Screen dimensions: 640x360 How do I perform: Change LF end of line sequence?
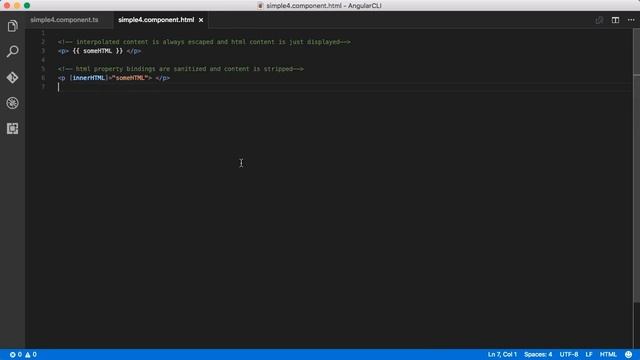pos(589,354)
